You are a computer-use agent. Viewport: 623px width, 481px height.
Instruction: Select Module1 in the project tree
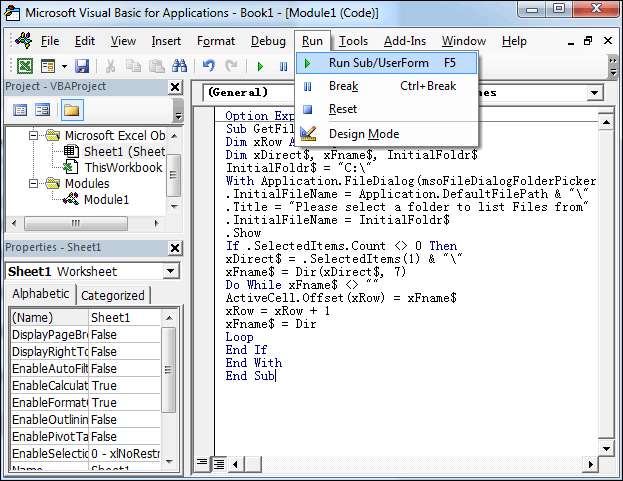click(106, 199)
